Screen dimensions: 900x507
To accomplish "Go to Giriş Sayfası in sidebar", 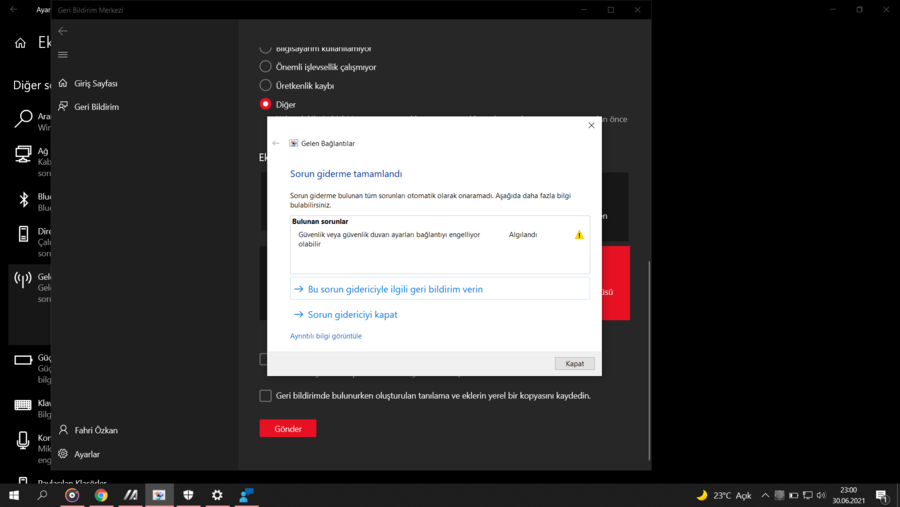I will (x=95, y=84).
